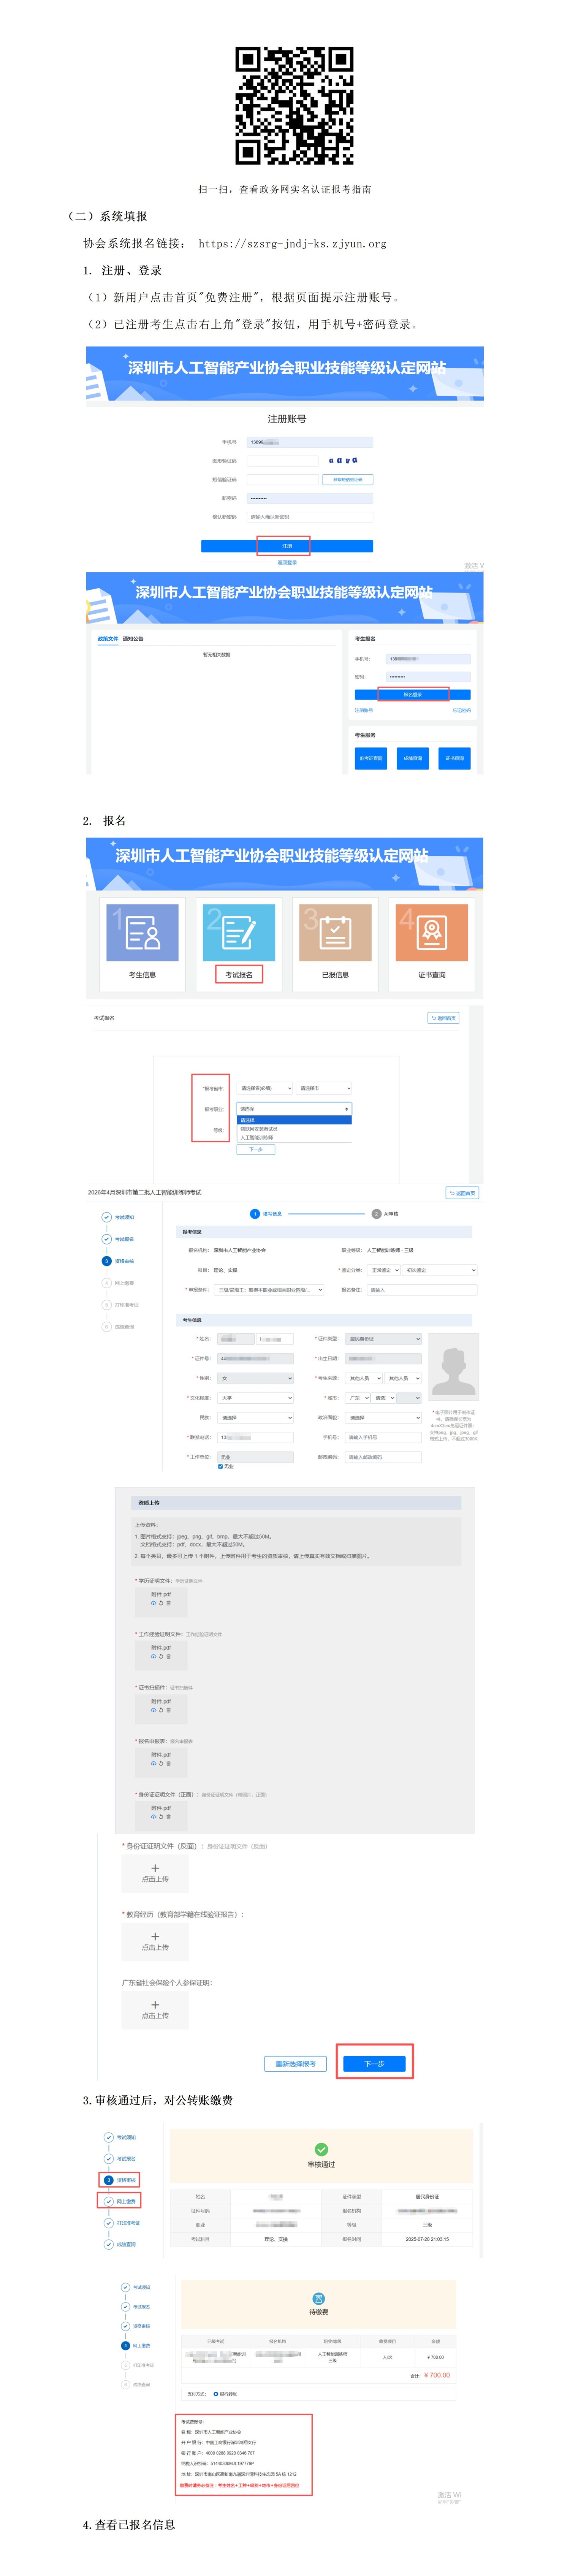Open the 初次鉴定 dropdown
The width and height of the screenshot is (570, 2576).
click(440, 1270)
